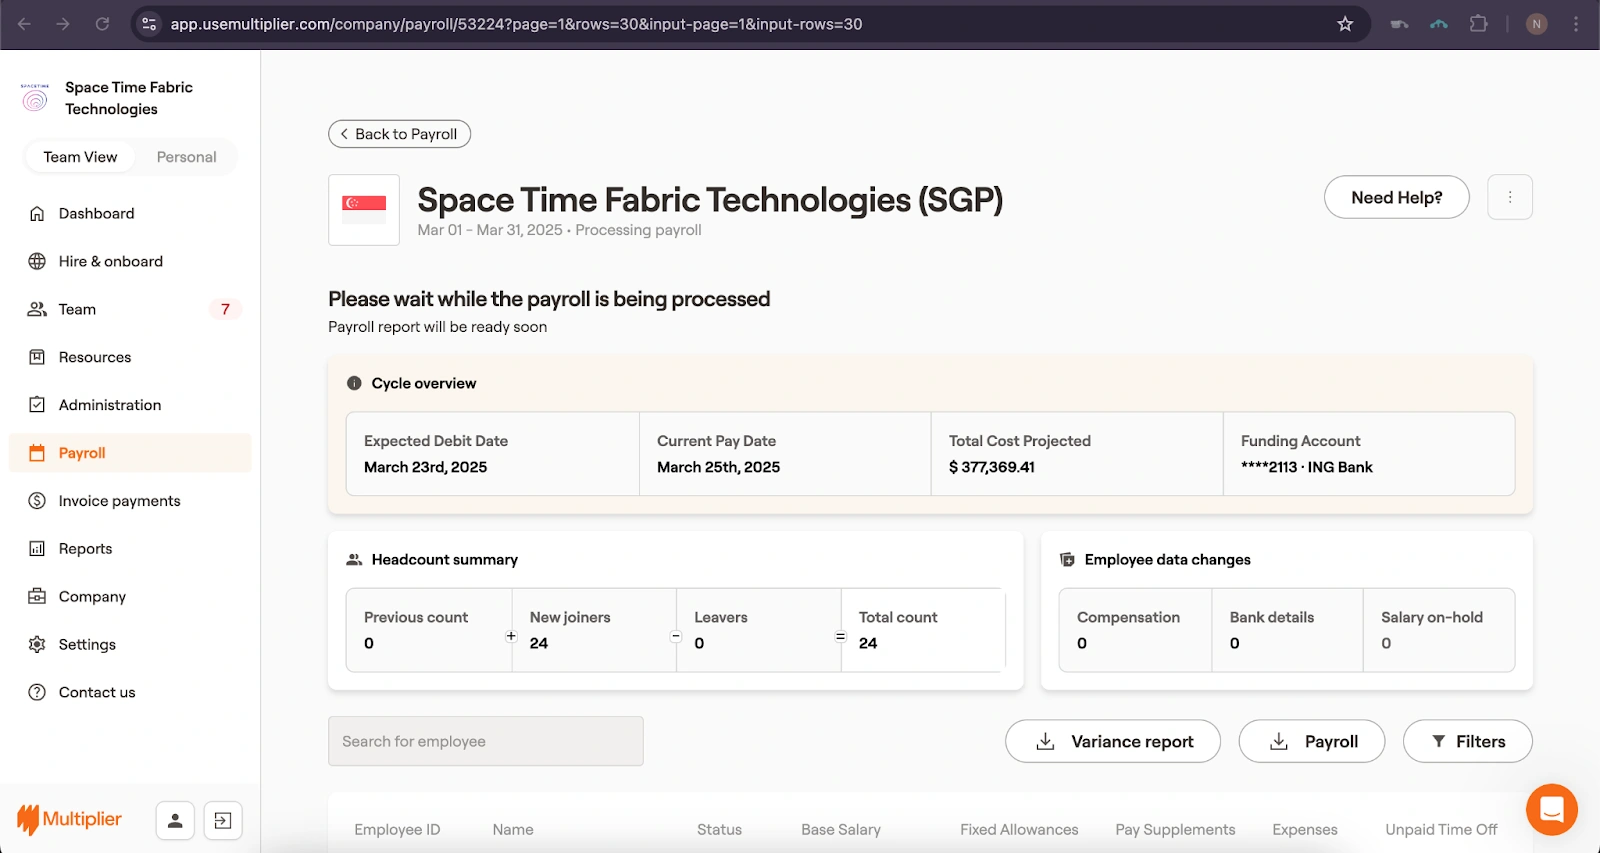Reload the page

102,24
